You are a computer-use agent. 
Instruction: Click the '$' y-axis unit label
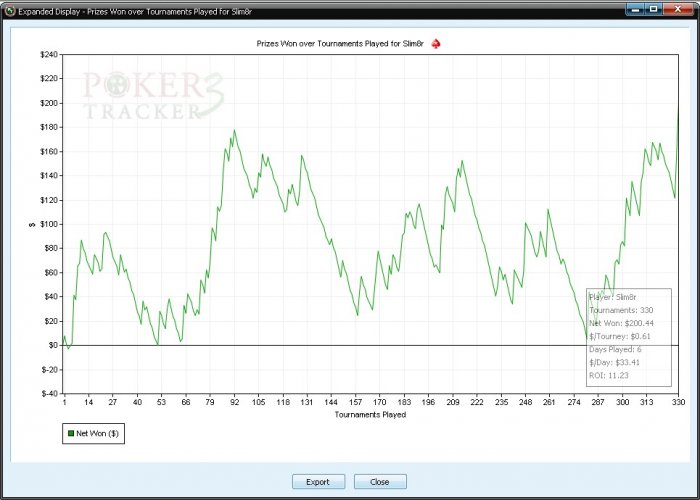(x=32, y=225)
